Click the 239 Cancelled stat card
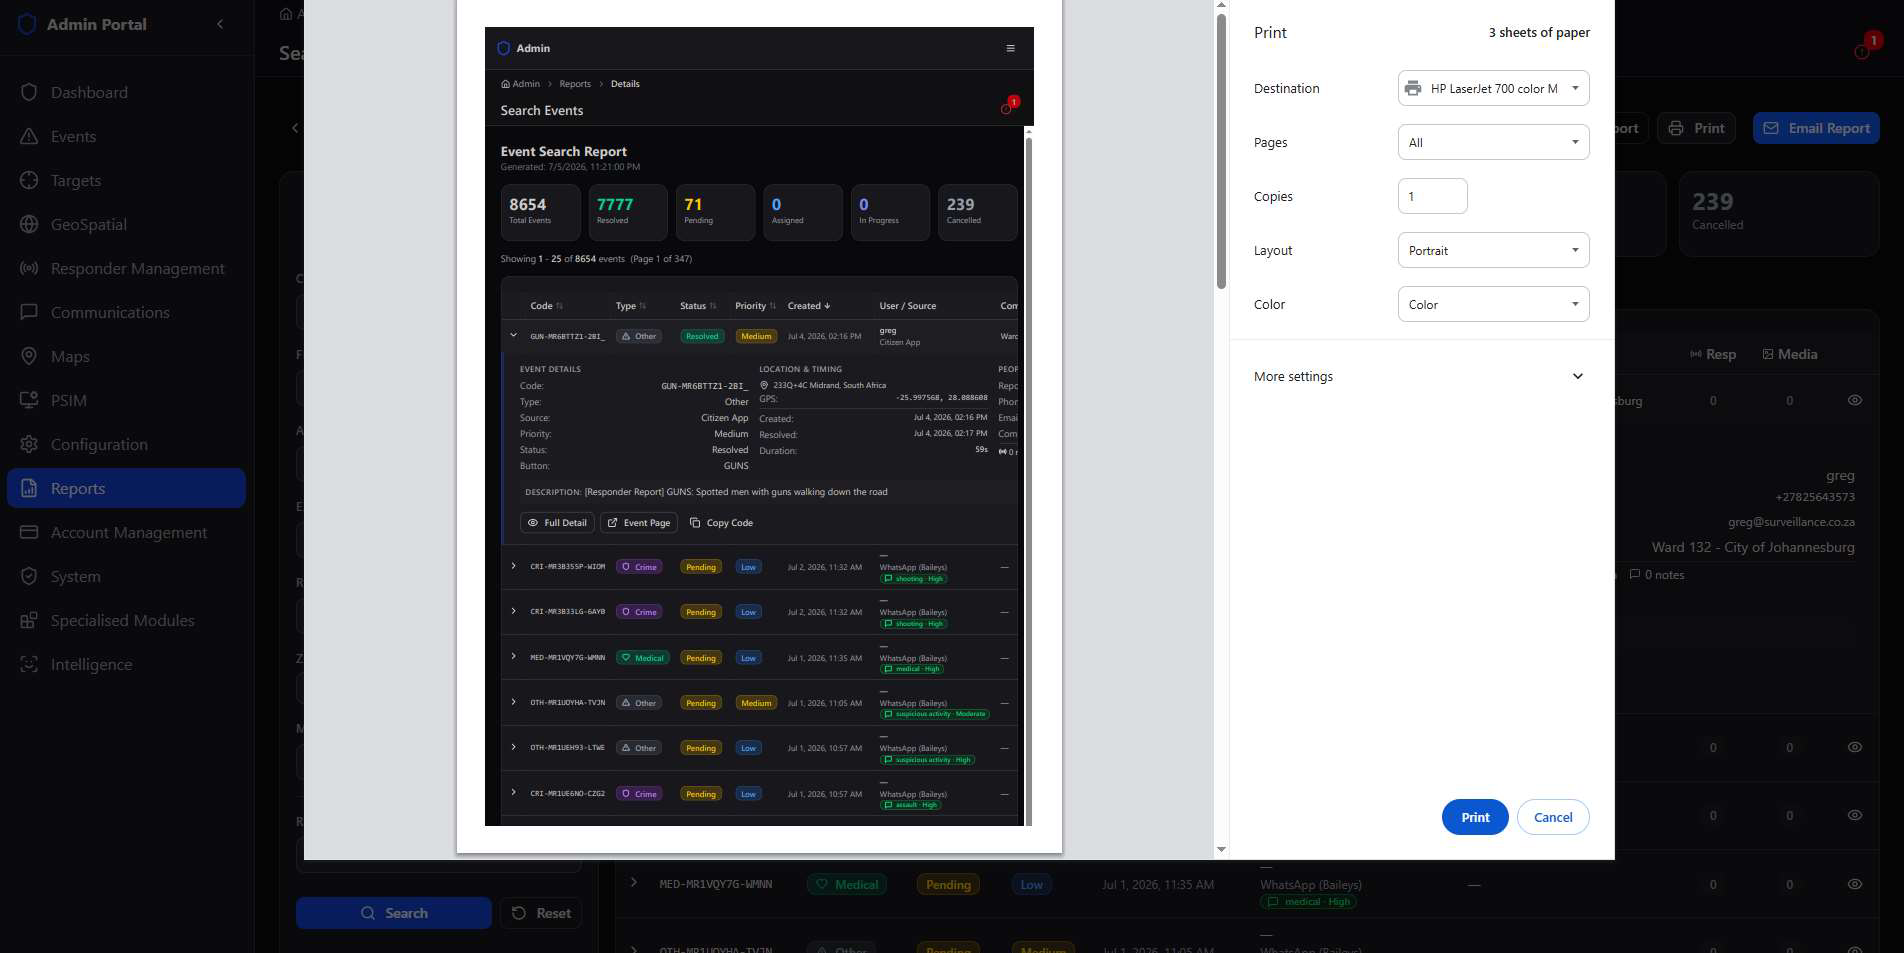This screenshot has height=953, width=1904. [1778, 214]
